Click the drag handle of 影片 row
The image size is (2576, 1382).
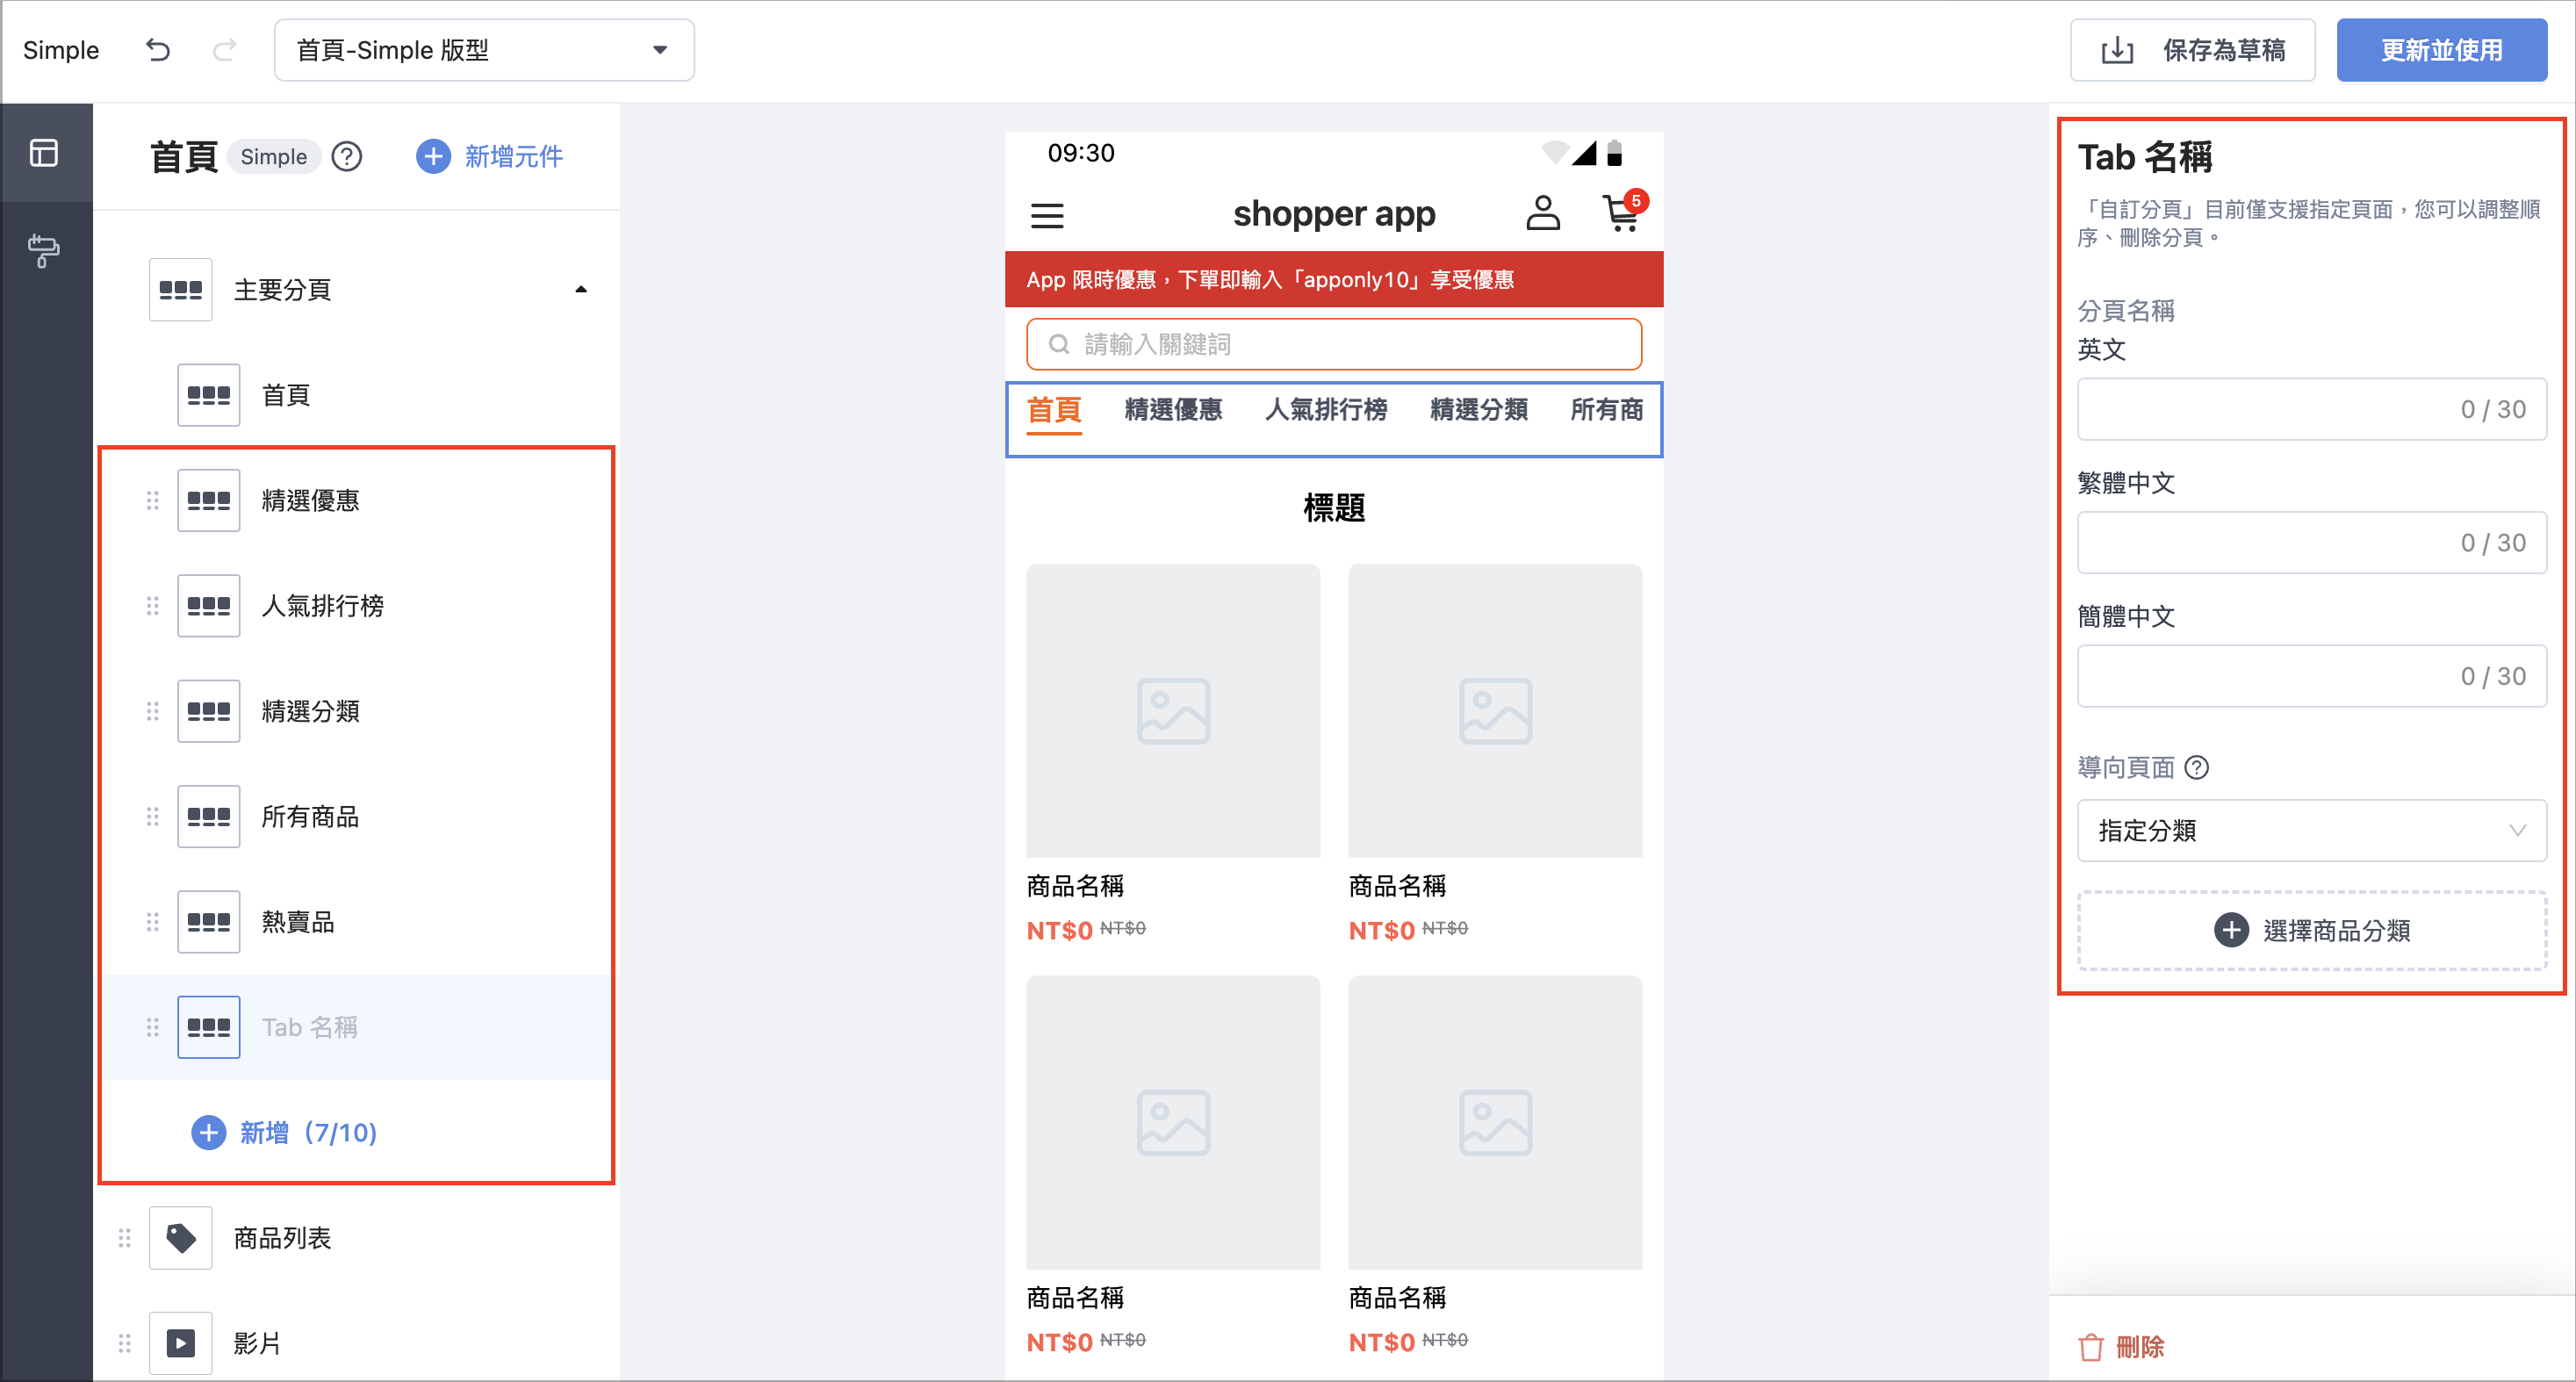(124, 1343)
